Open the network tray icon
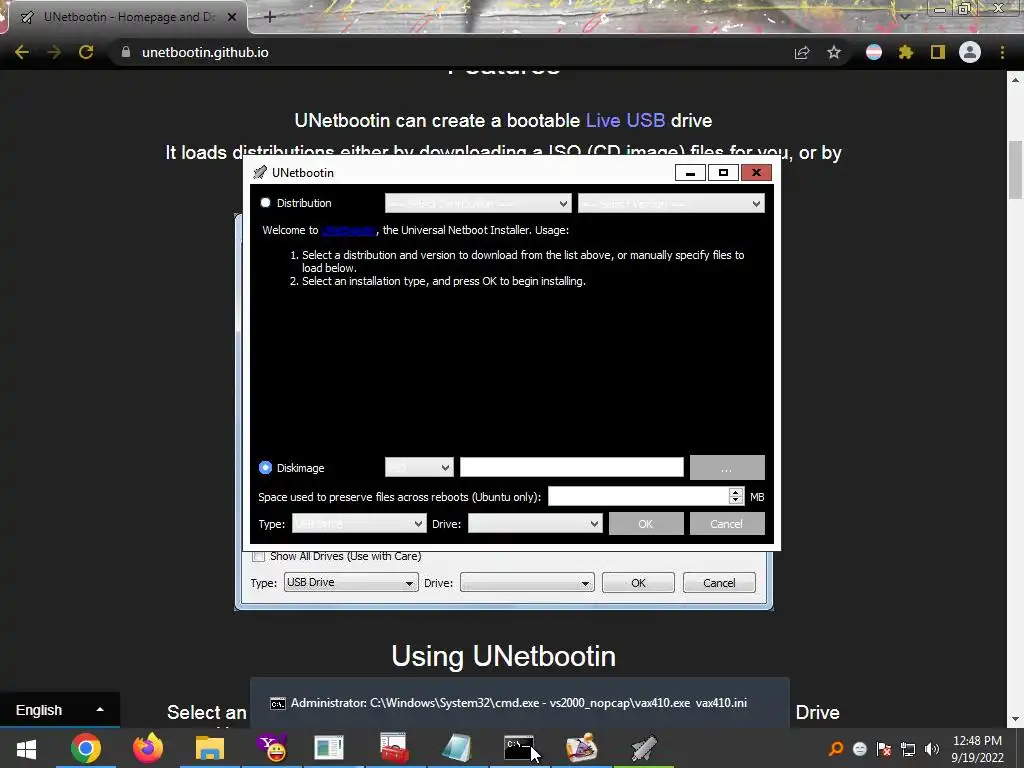 tap(908, 748)
